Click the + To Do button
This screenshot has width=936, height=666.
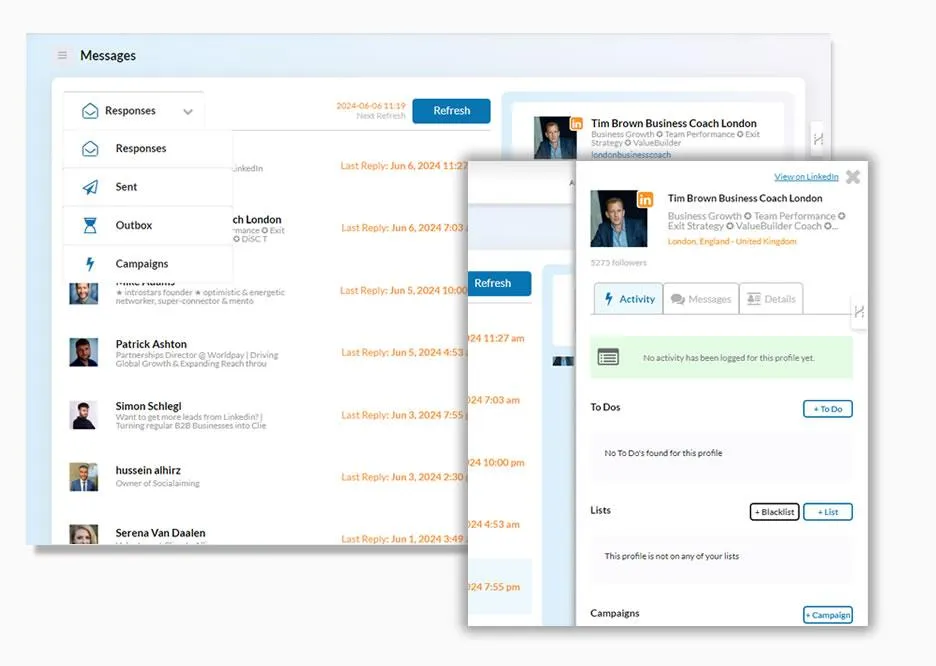point(827,409)
